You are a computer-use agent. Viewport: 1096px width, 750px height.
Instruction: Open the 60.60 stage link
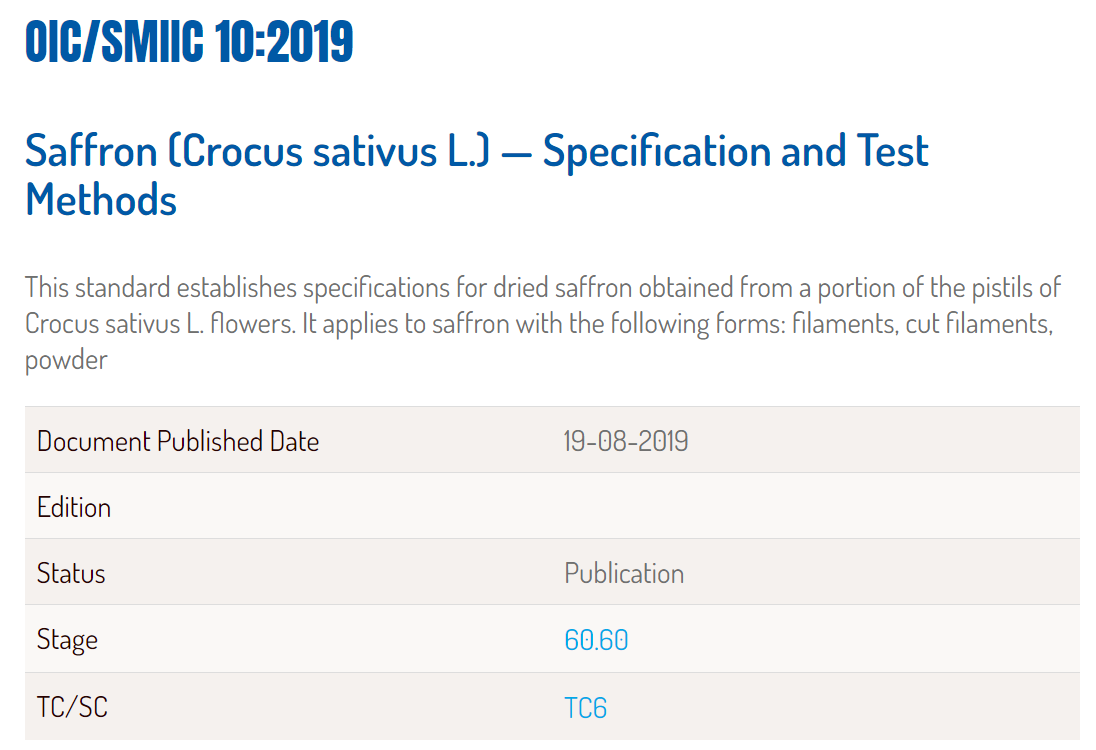[x=596, y=640]
